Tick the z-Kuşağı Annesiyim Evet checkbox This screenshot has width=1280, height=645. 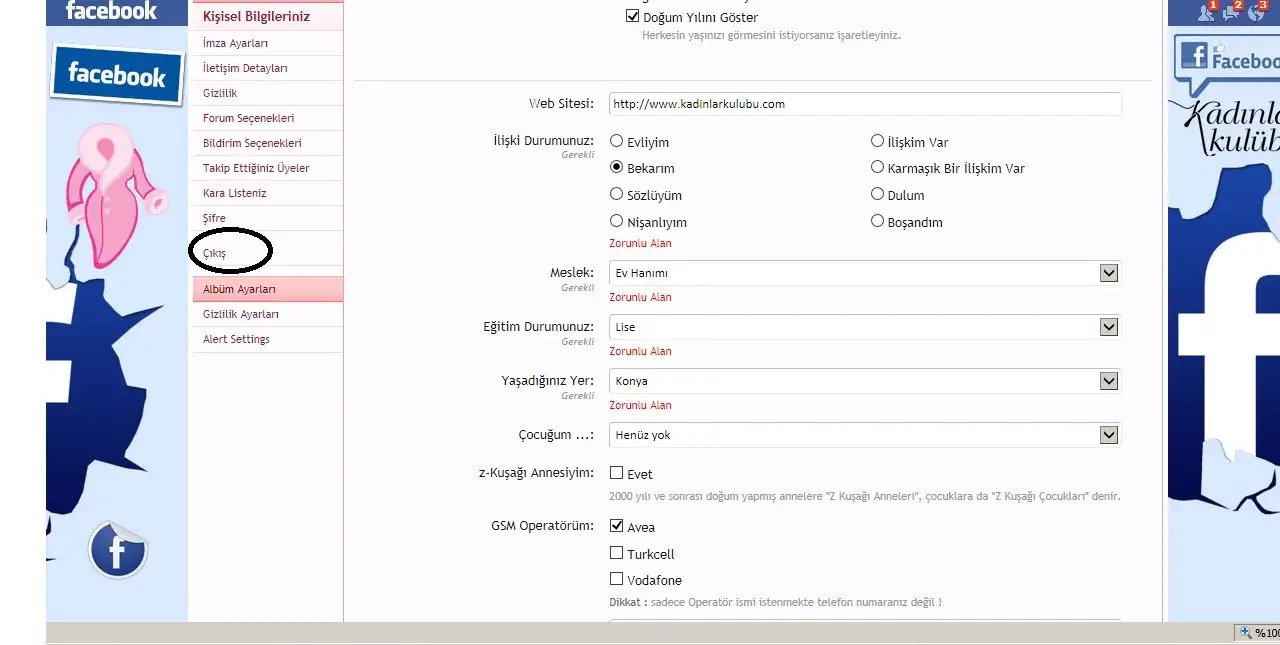point(617,473)
